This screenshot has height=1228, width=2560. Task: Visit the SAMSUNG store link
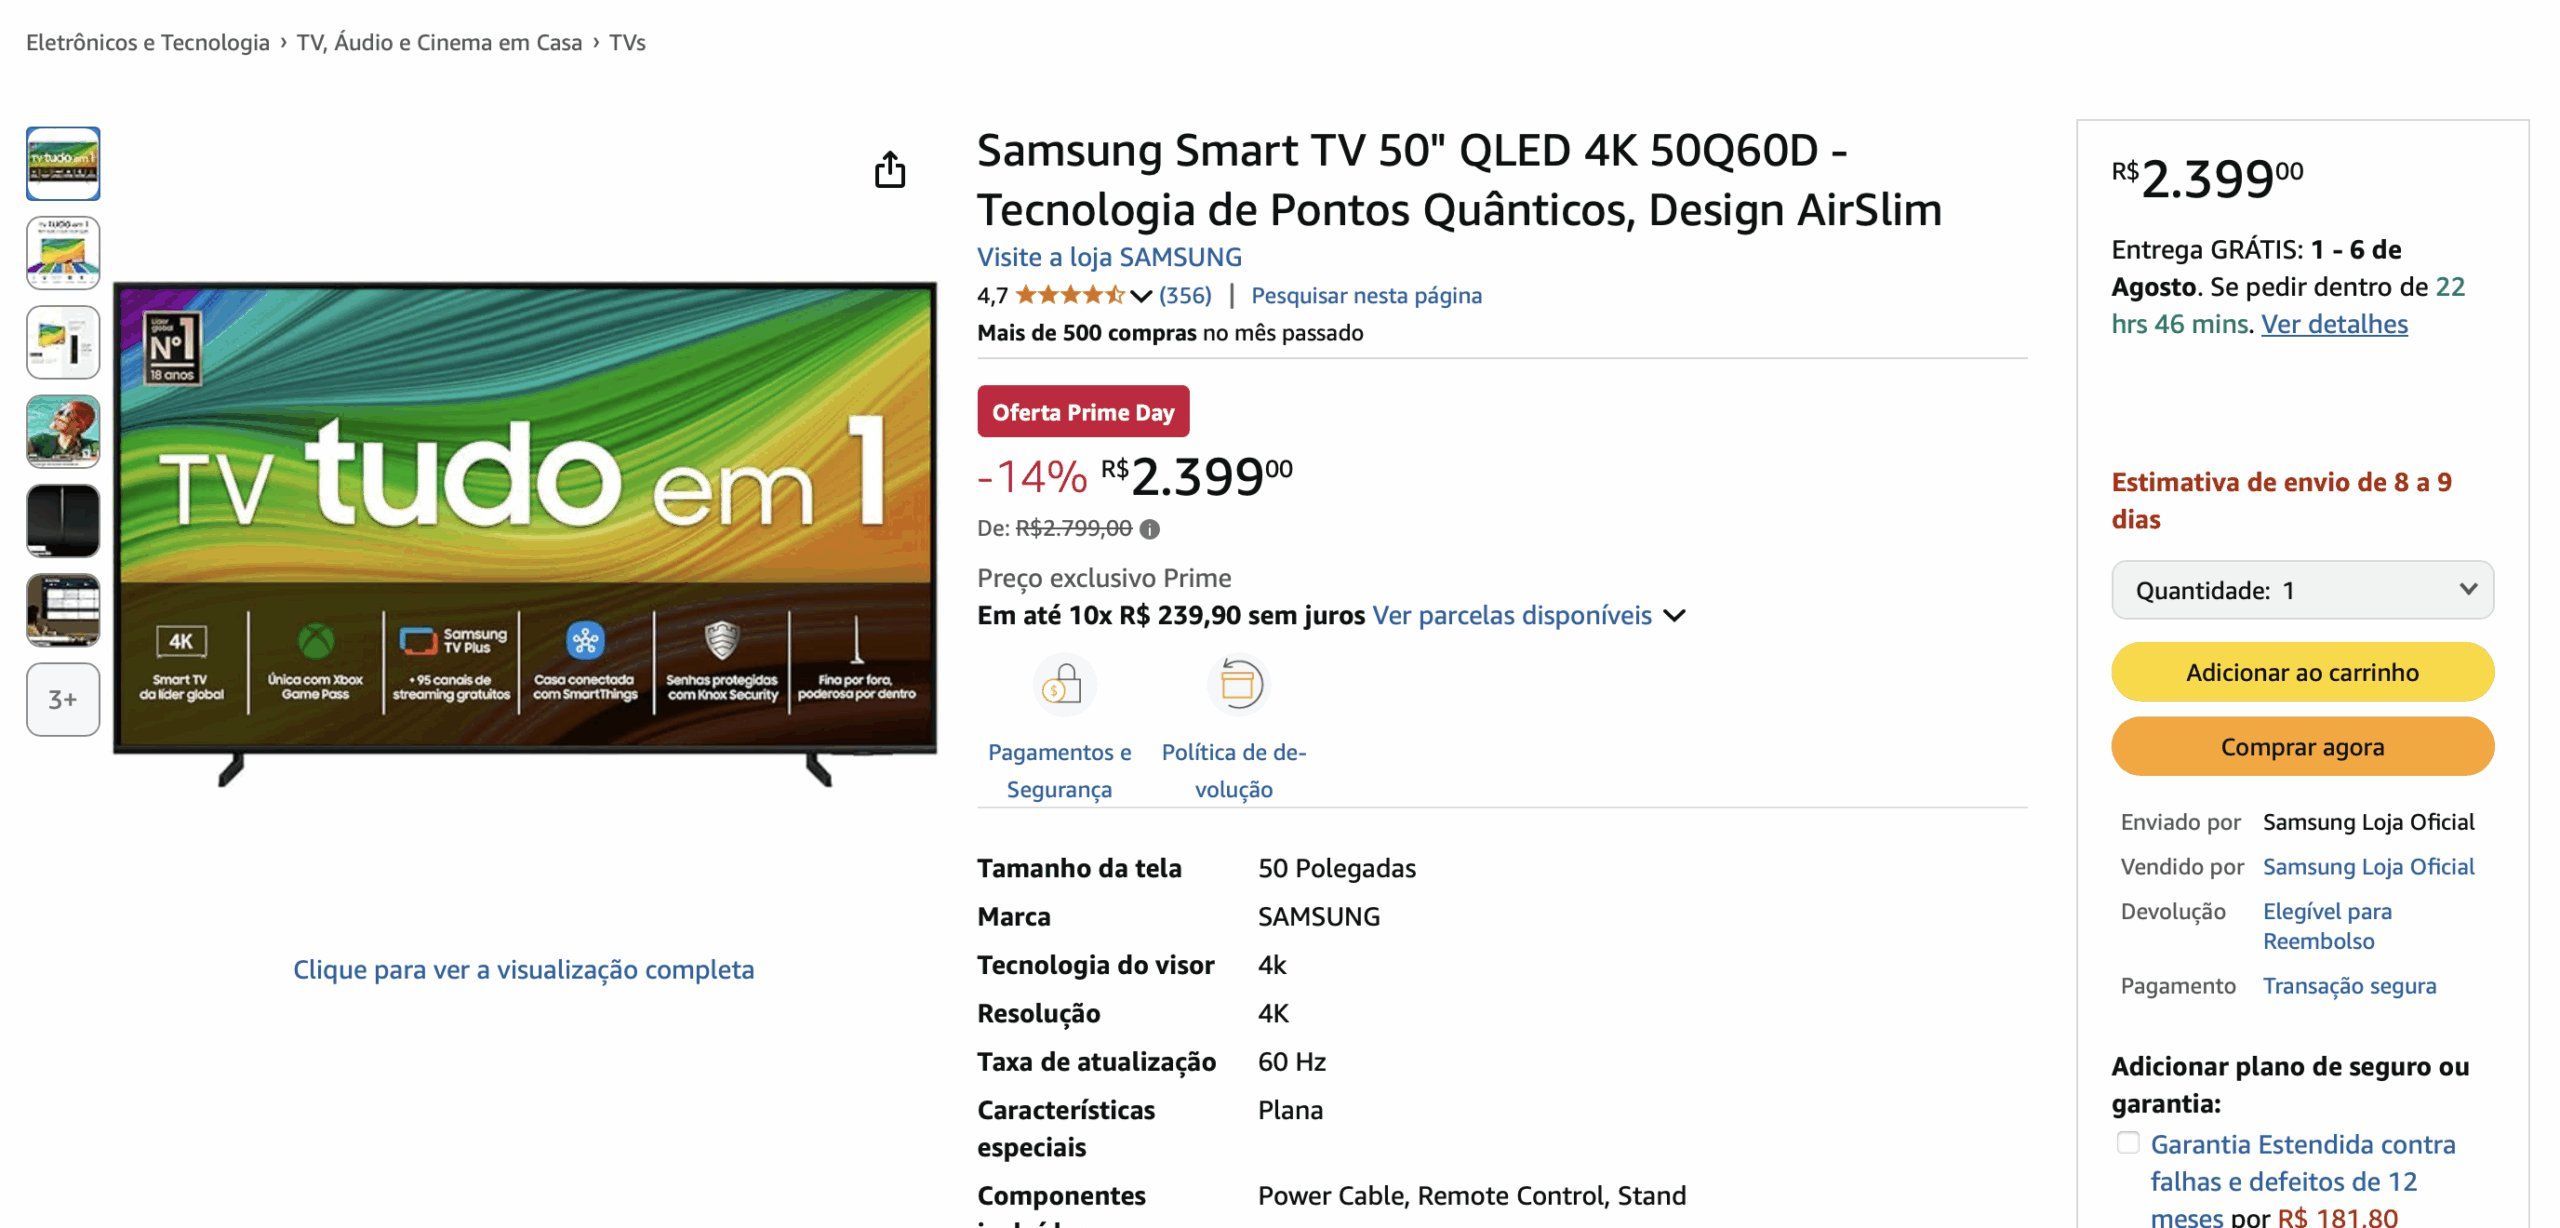coord(1109,257)
